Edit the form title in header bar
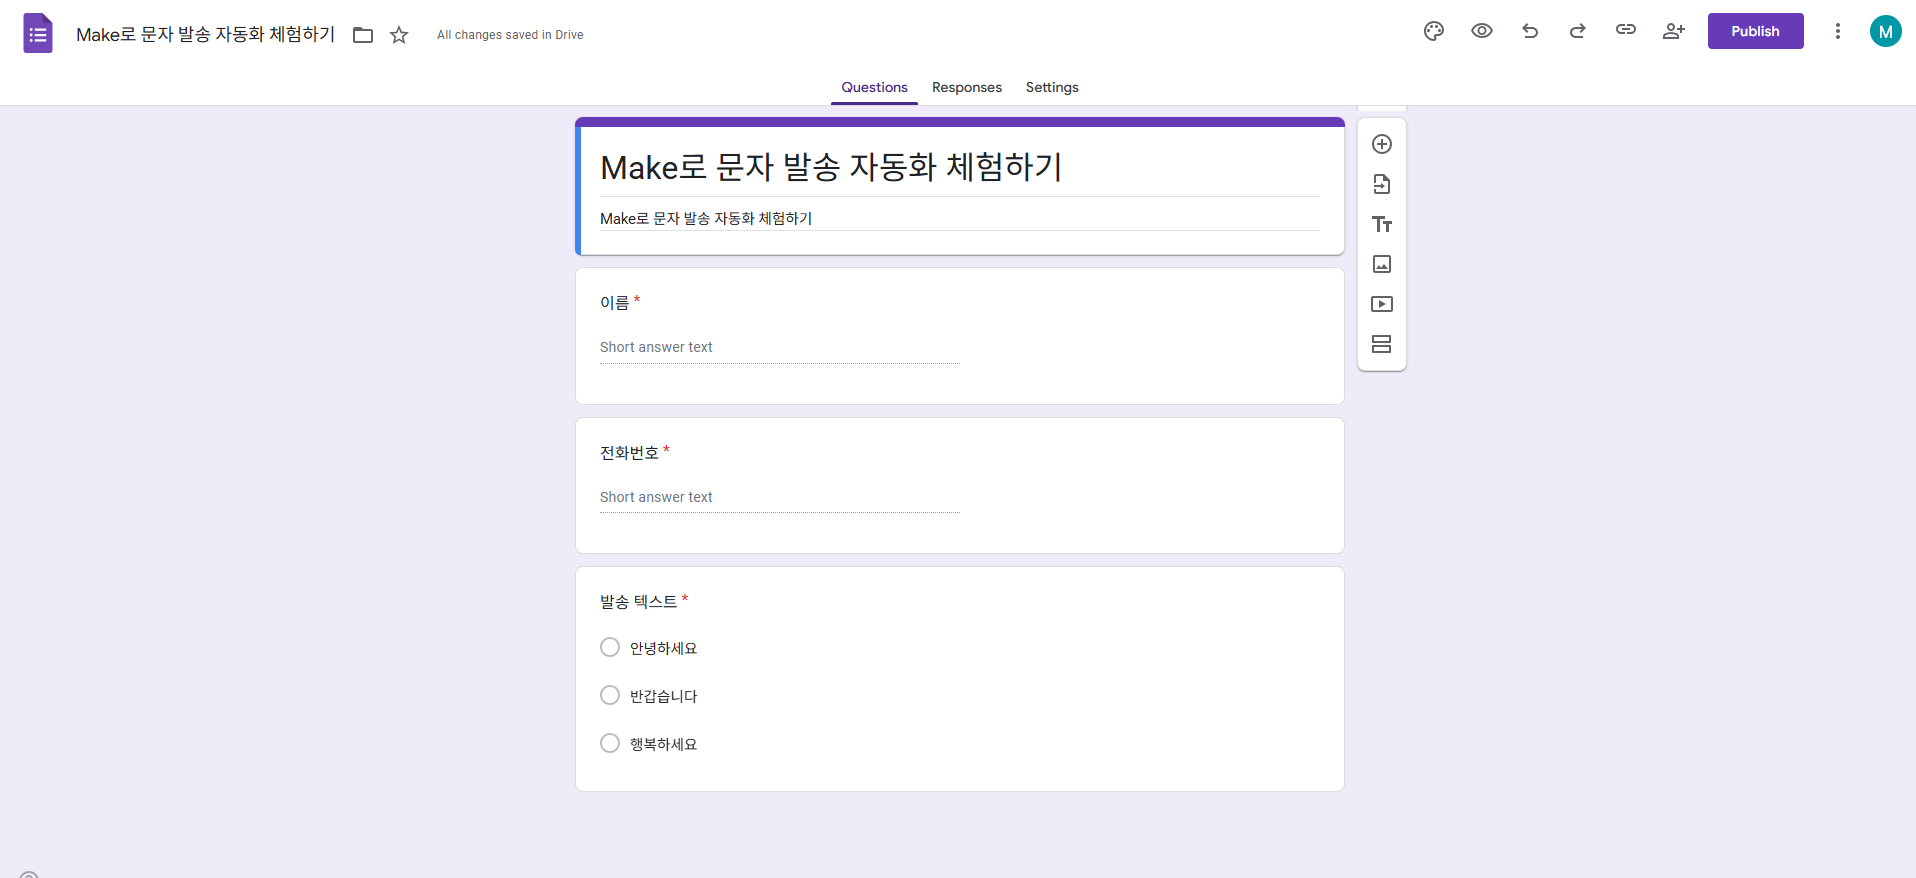 coord(205,34)
